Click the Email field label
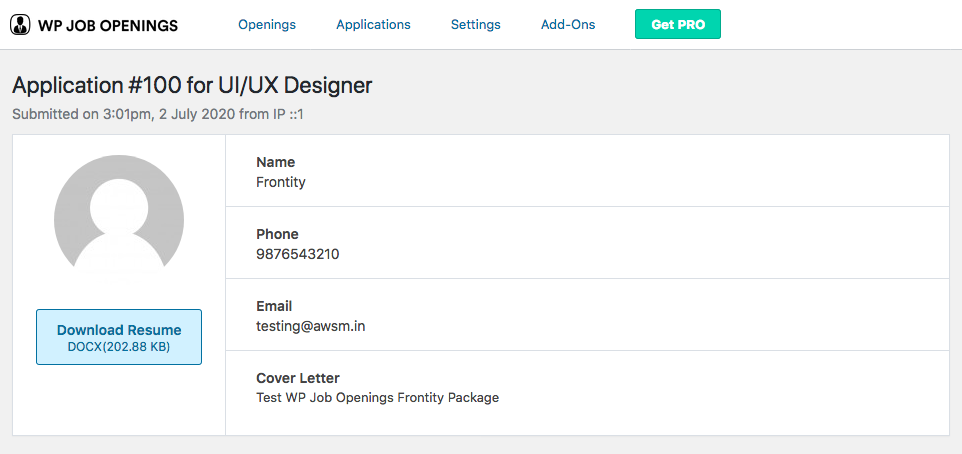The image size is (962, 454). click(x=274, y=306)
